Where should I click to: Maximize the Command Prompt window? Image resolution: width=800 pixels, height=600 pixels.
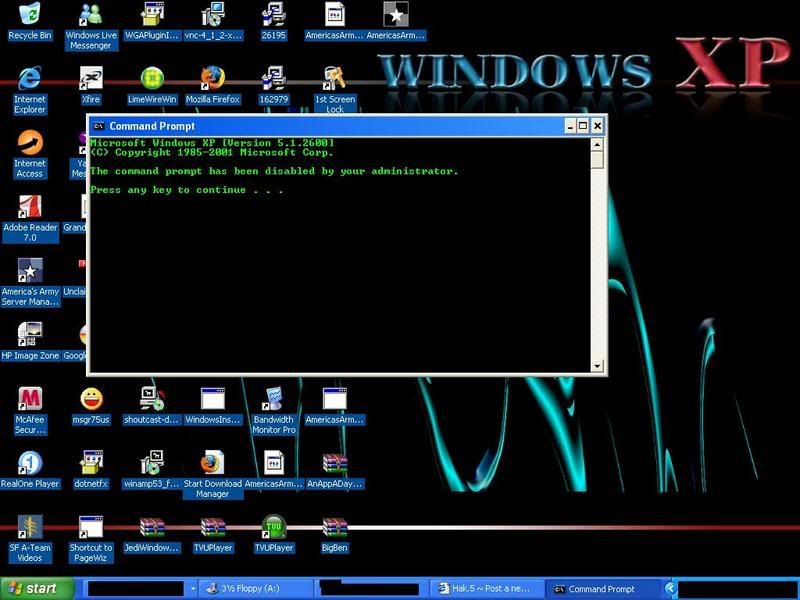click(x=583, y=126)
